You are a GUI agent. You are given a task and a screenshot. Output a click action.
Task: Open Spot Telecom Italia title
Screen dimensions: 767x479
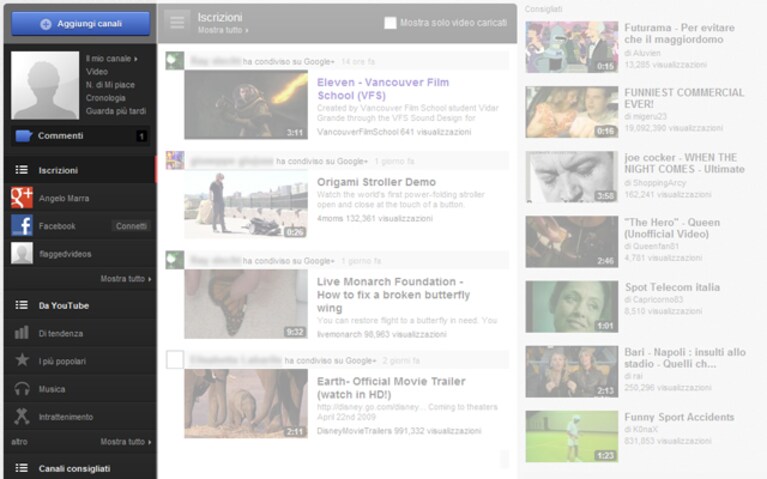[x=672, y=287]
